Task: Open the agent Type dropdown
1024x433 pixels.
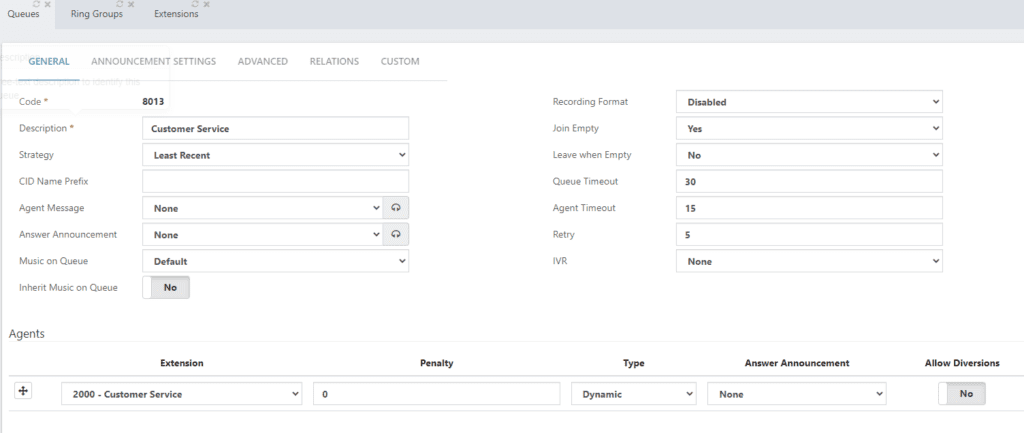Action: 633,394
